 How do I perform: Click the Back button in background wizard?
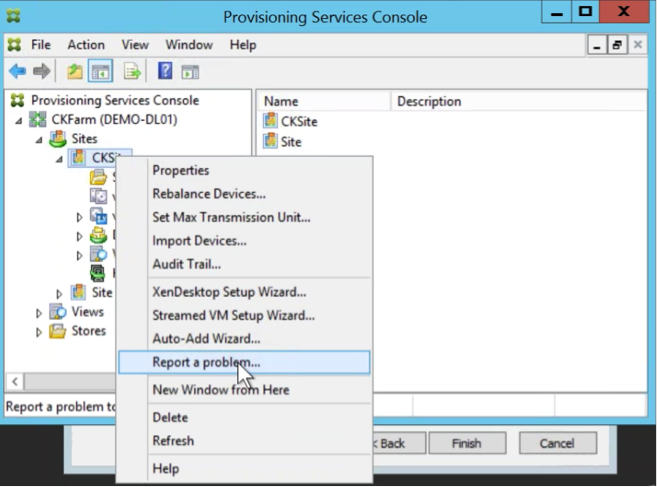[x=399, y=443]
